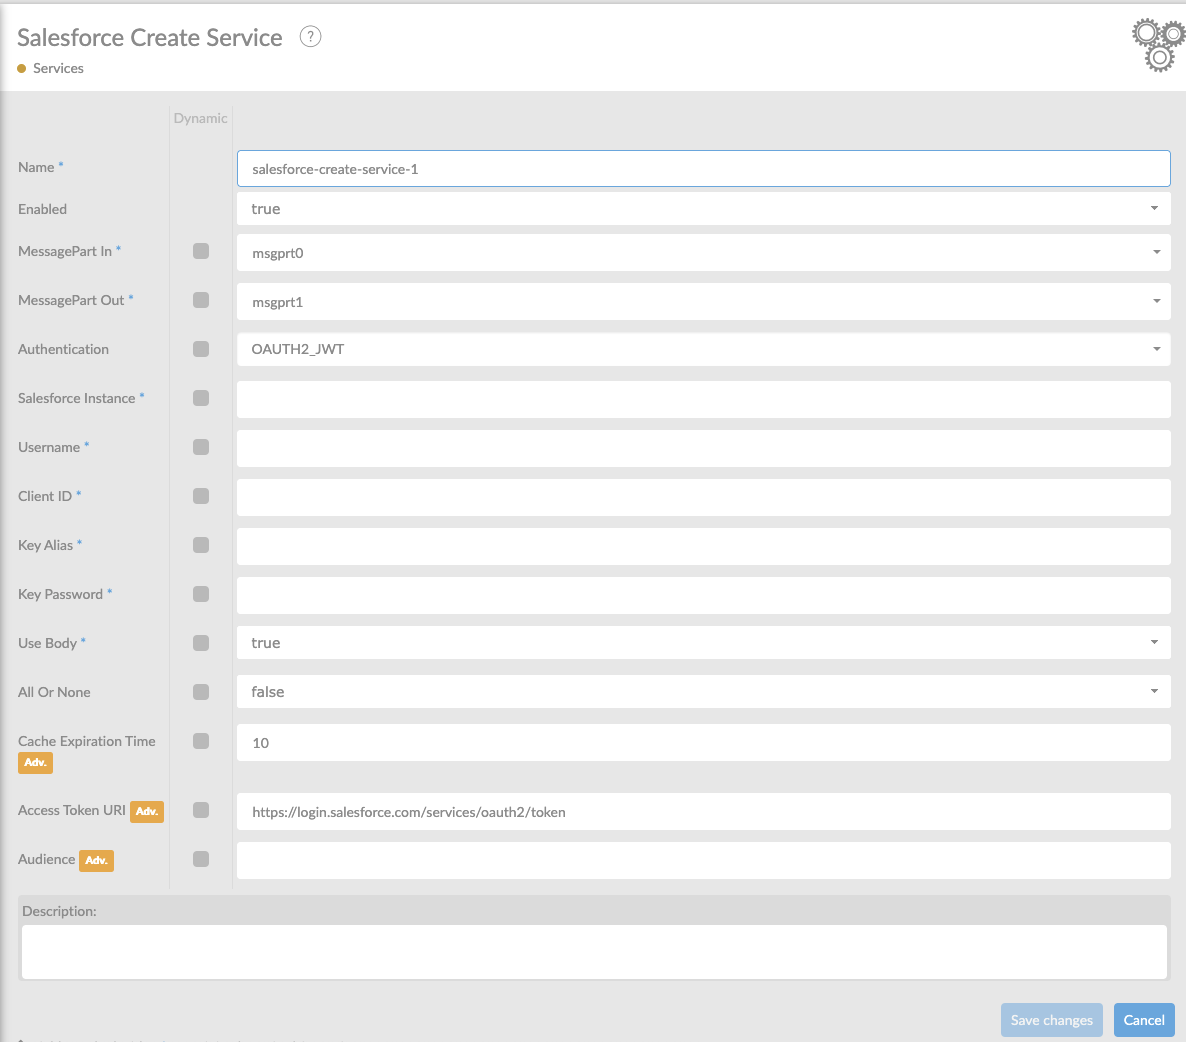Image resolution: width=1186 pixels, height=1042 pixels.
Task: Toggle Dynamic checkbox for MessagePart Out
Action: [200, 300]
